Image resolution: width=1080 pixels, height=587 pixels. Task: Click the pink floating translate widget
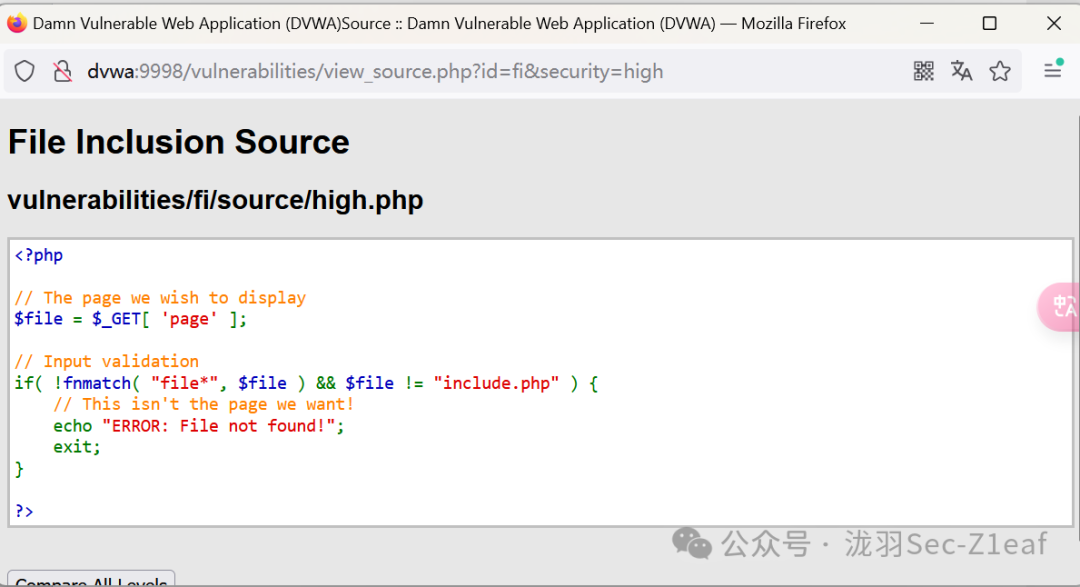point(1059,307)
